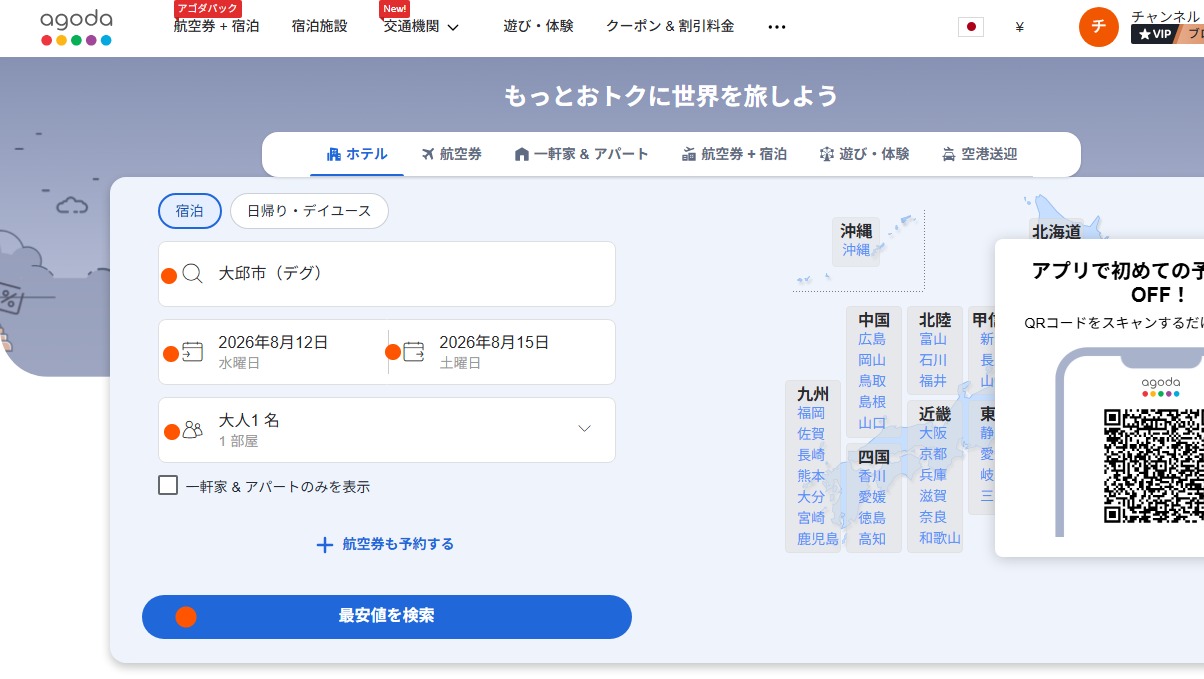The image size is (1204, 679).
Task: Select 富山 in the 北陸 region
Action: (933, 339)
